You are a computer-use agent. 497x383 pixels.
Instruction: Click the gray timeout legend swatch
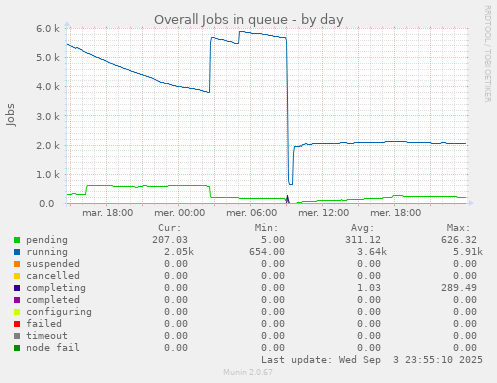pyautogui.click(x=17, y=336)
